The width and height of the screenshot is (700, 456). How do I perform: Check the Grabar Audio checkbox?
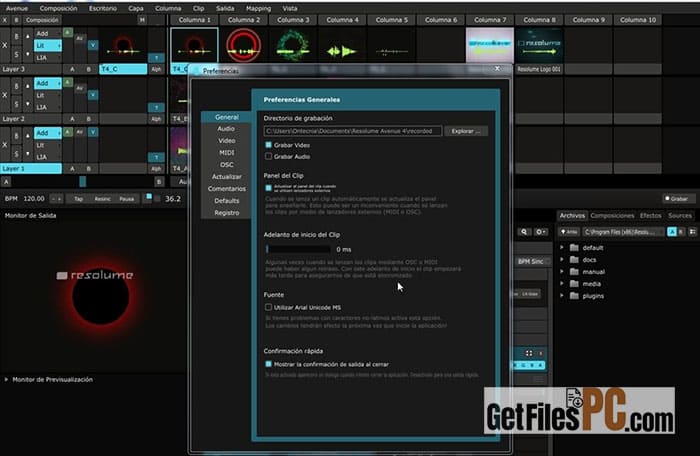pyautogui.click(x=268, y=156)
